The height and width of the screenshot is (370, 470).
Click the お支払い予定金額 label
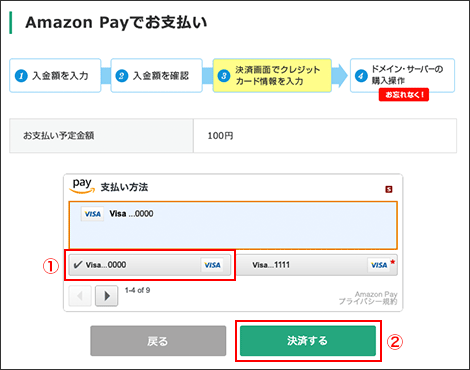click(x=58, y=136)
